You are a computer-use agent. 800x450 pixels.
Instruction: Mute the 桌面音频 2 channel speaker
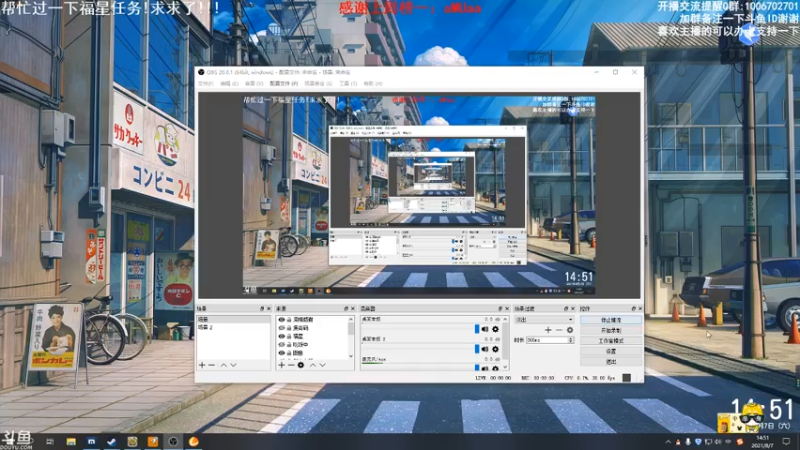[x=485, y=349]
